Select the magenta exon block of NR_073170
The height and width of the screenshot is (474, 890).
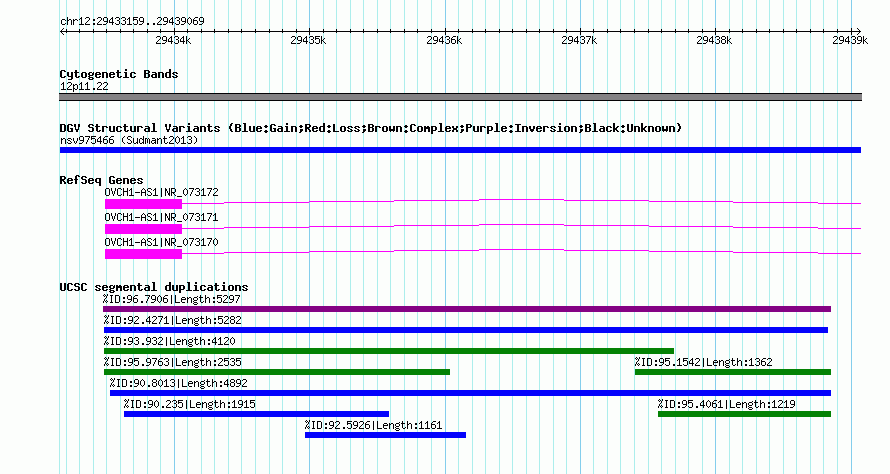point(143,254)
